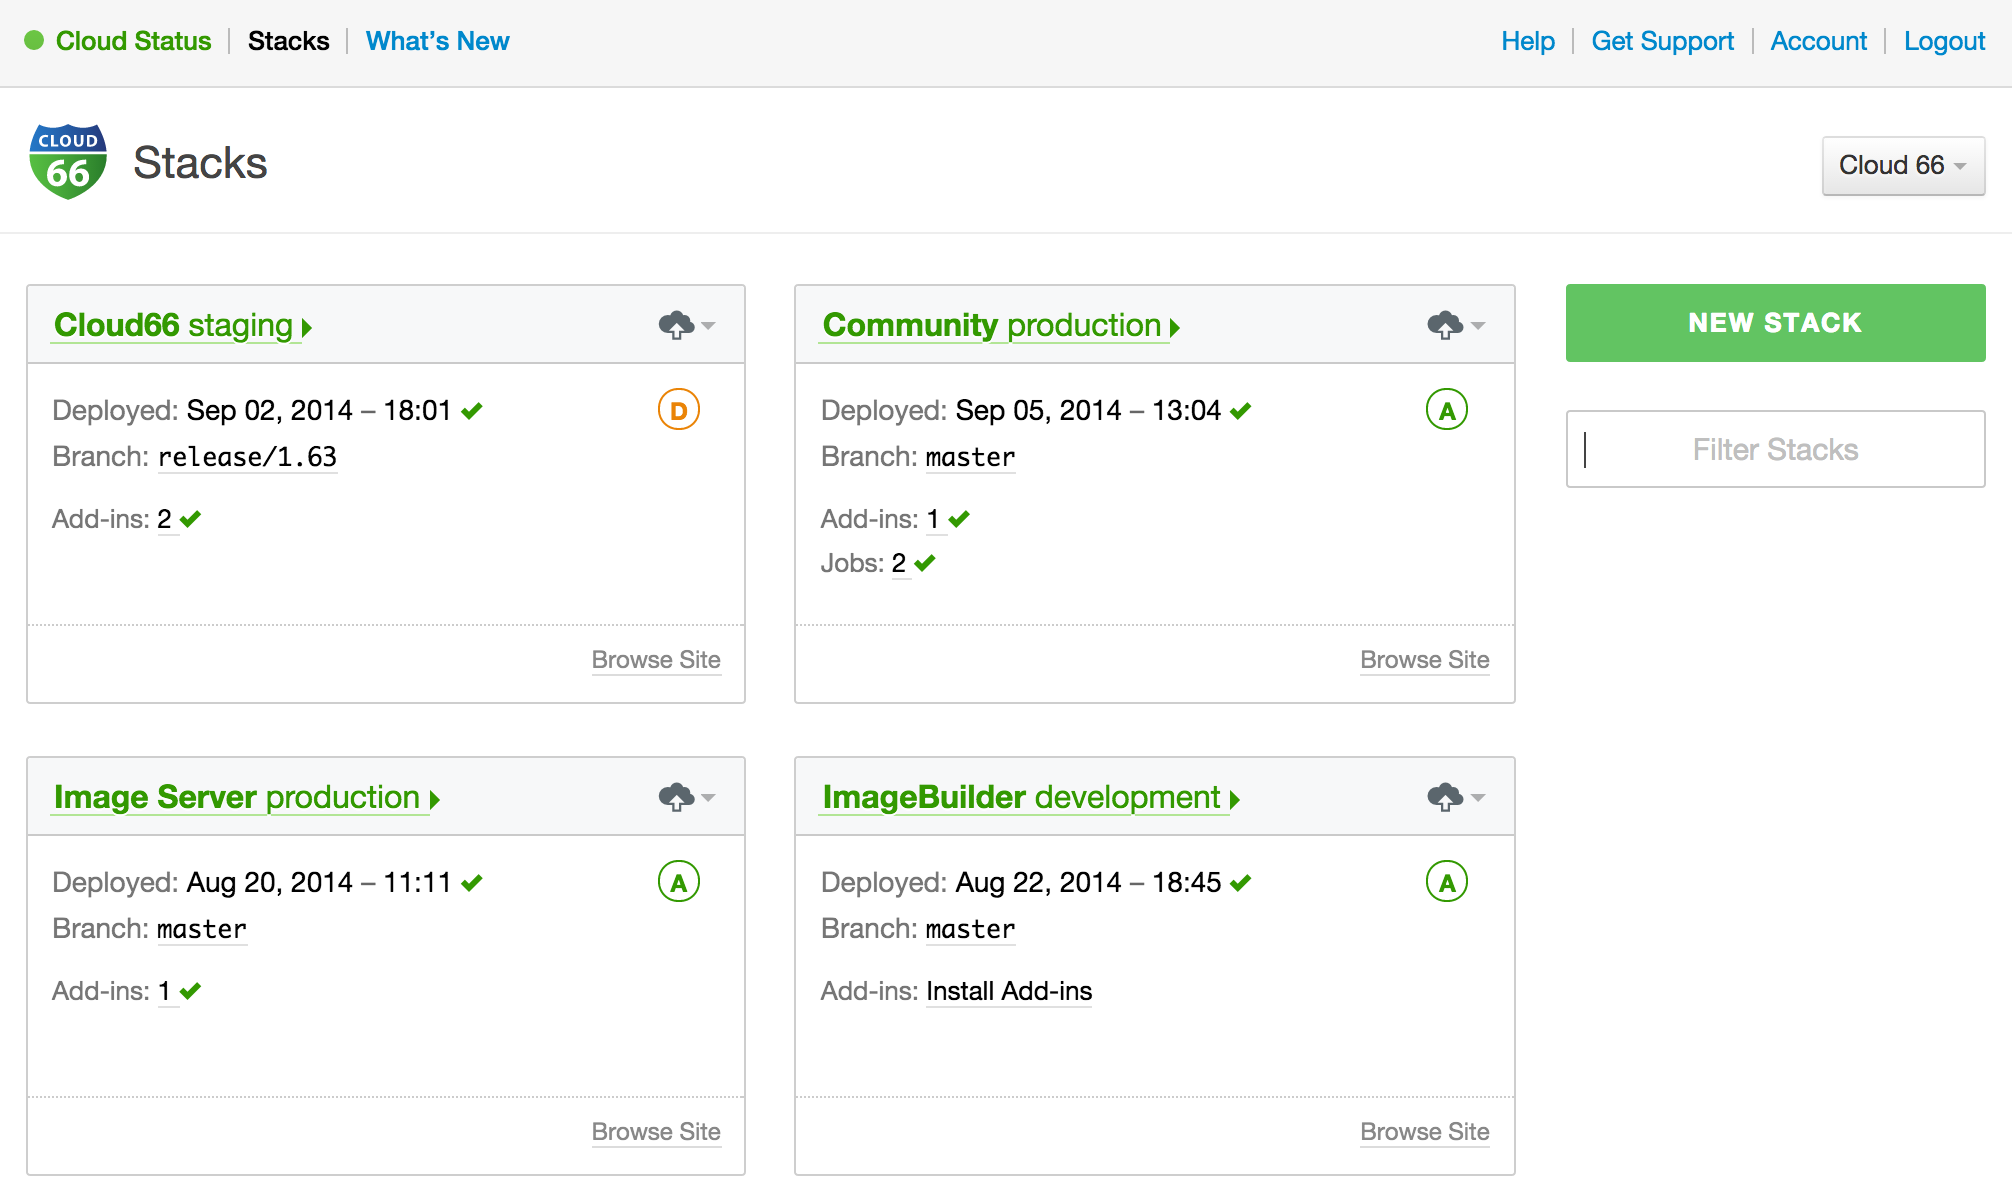This screenshot has width=2012, height=1204.
Task: Open Cloud Status page
Action: click(133, 41)
